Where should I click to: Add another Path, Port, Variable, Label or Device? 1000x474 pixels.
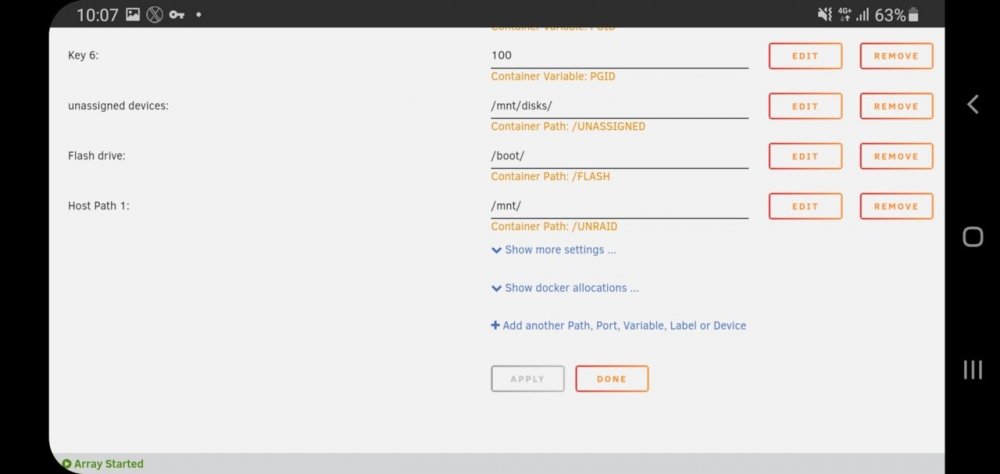(618, 325)
